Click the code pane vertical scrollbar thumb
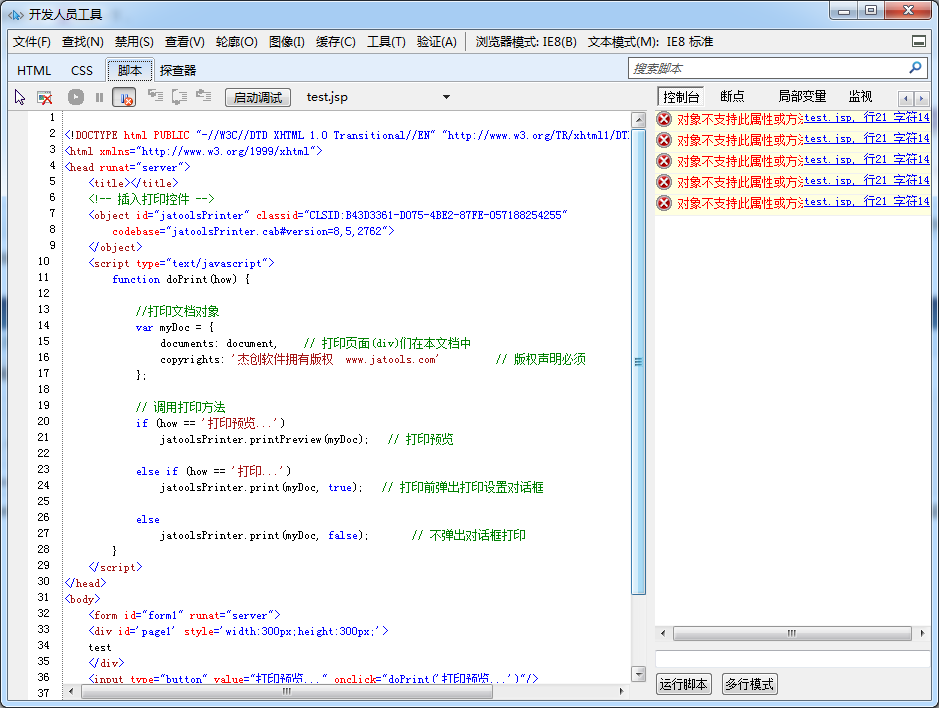The image size is (939, 708). pos(638,362)
